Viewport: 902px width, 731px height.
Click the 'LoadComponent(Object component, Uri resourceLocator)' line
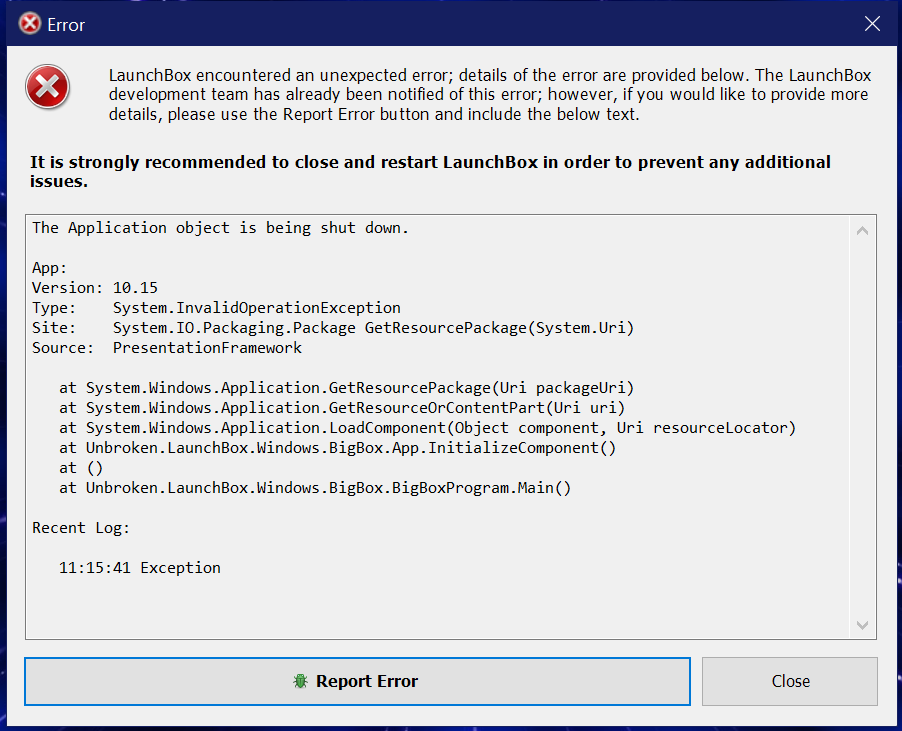427,428
